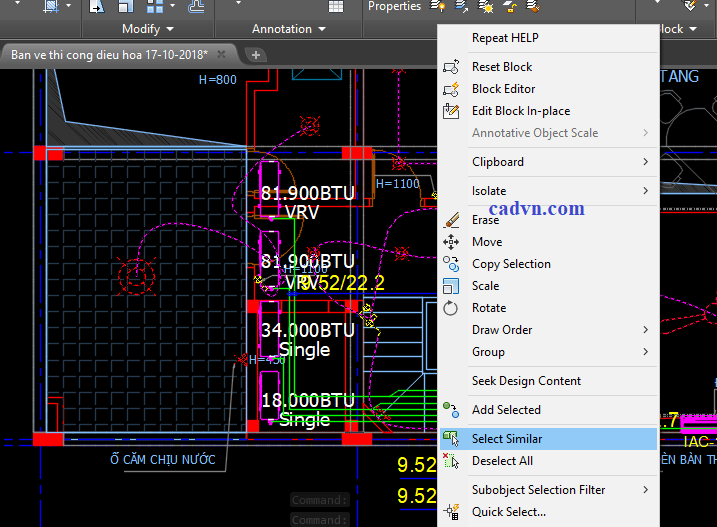This screenshot has width=717, height=527.
Task: Click Select Similar in context menu
Action: coord(507,439)
